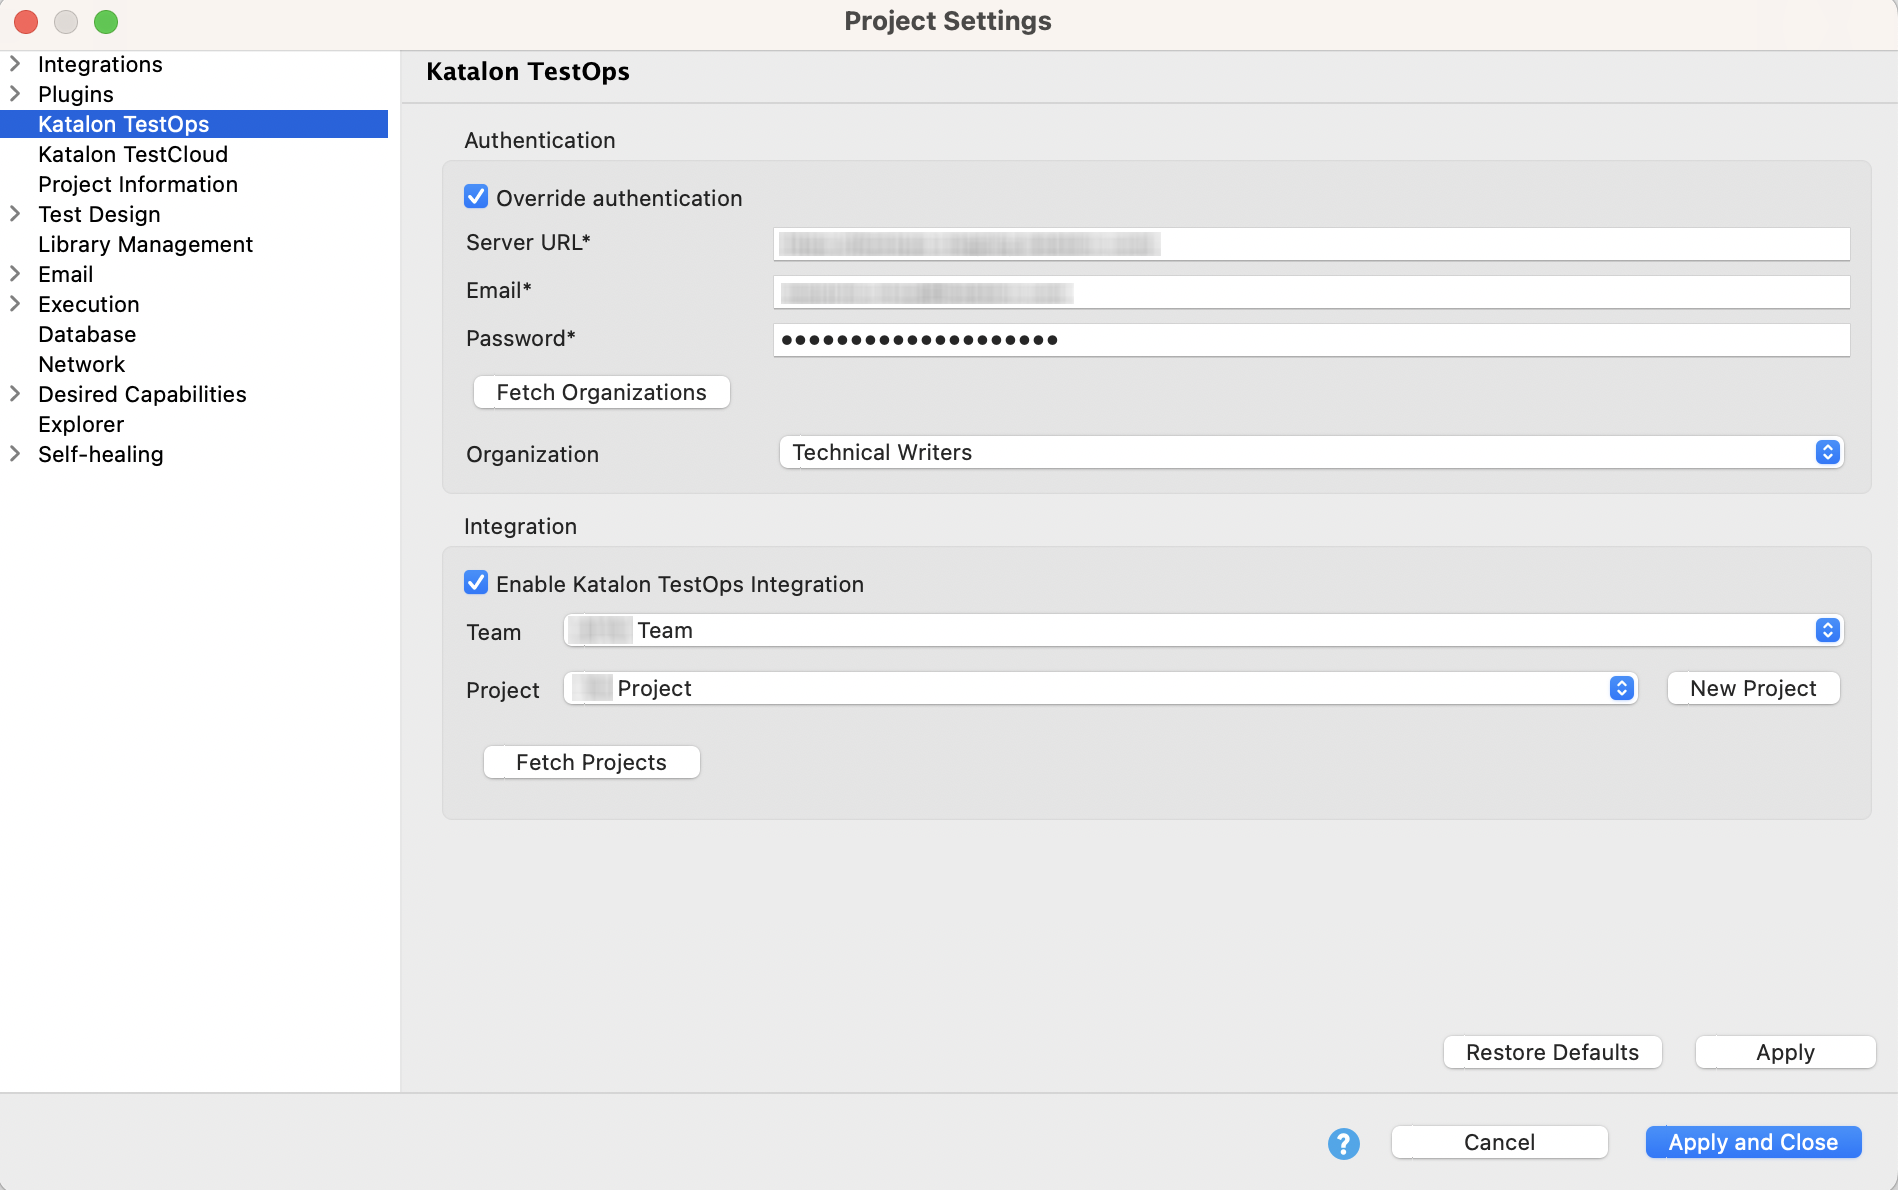Expand the Execution tree node
This screenshot has height=1190, width=1898.
click(15, 304)
